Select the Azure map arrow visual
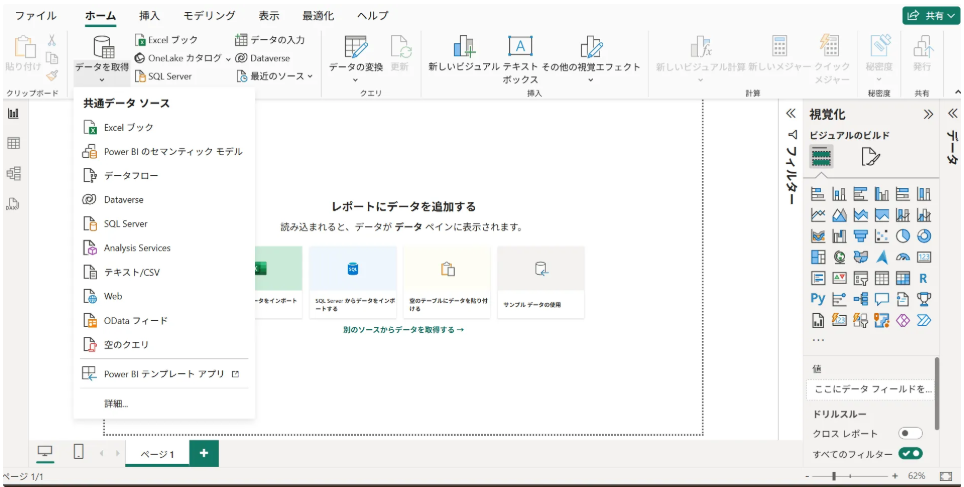 tap(882, 257)
